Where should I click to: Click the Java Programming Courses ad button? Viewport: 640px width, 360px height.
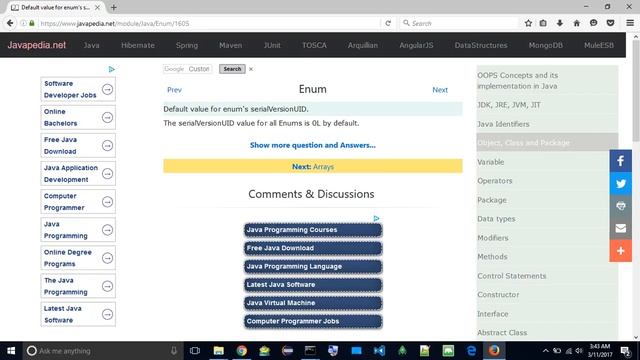point(313,230)
